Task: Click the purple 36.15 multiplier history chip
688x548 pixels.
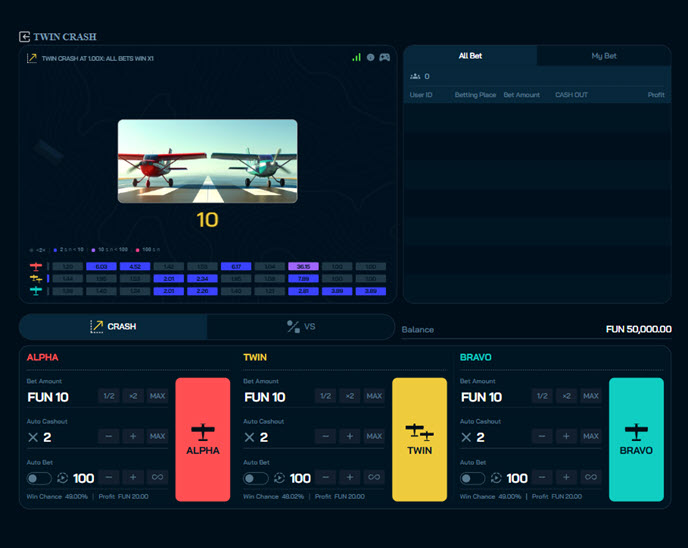Action: point(302,267)
